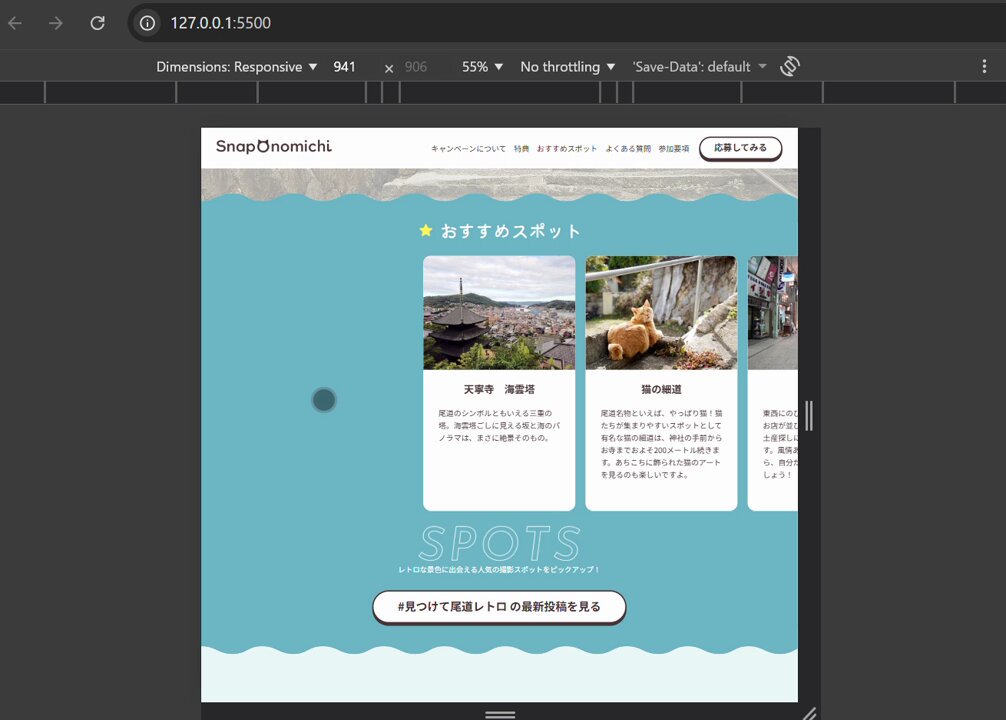Click the rotate device orientation icon
The image size is (1006, 720).
[x=789, y=66]
